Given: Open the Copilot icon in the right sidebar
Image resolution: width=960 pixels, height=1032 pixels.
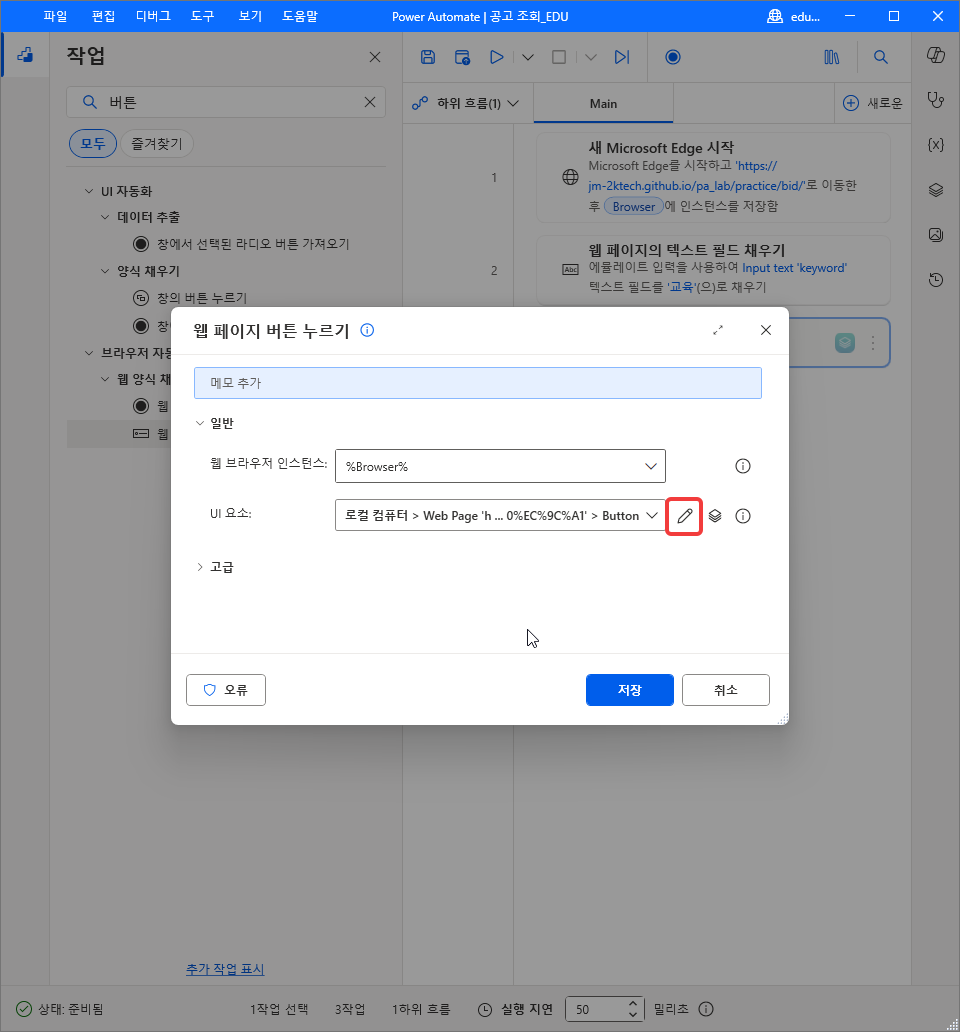Looking at the screenshot, I should pos(936,55).
